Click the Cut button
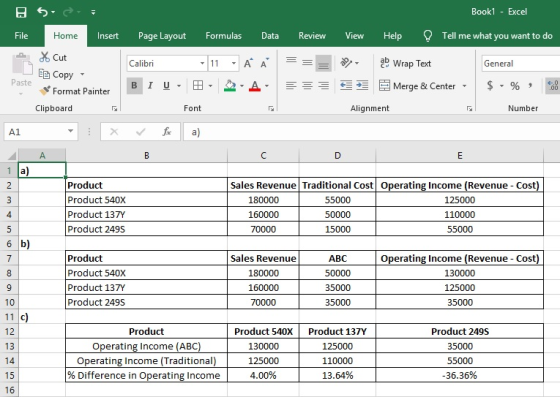Viewport: 560px width, 397px height. (53, 57)
